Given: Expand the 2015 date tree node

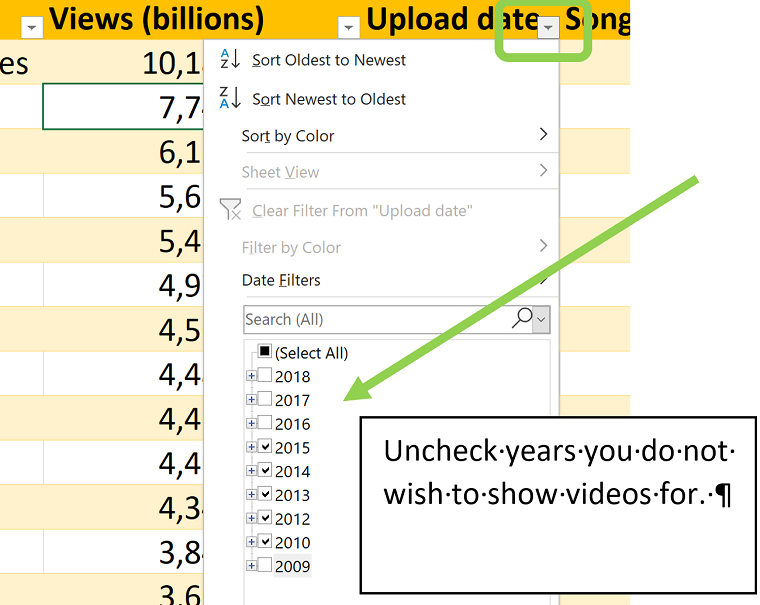Looking at the screenshot, I should (251, 447).
